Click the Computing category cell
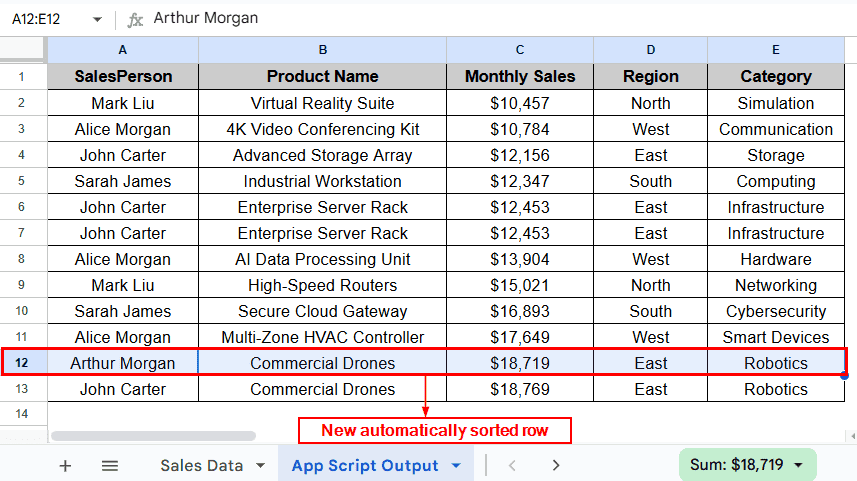857x481 pixels. point(776,181)
